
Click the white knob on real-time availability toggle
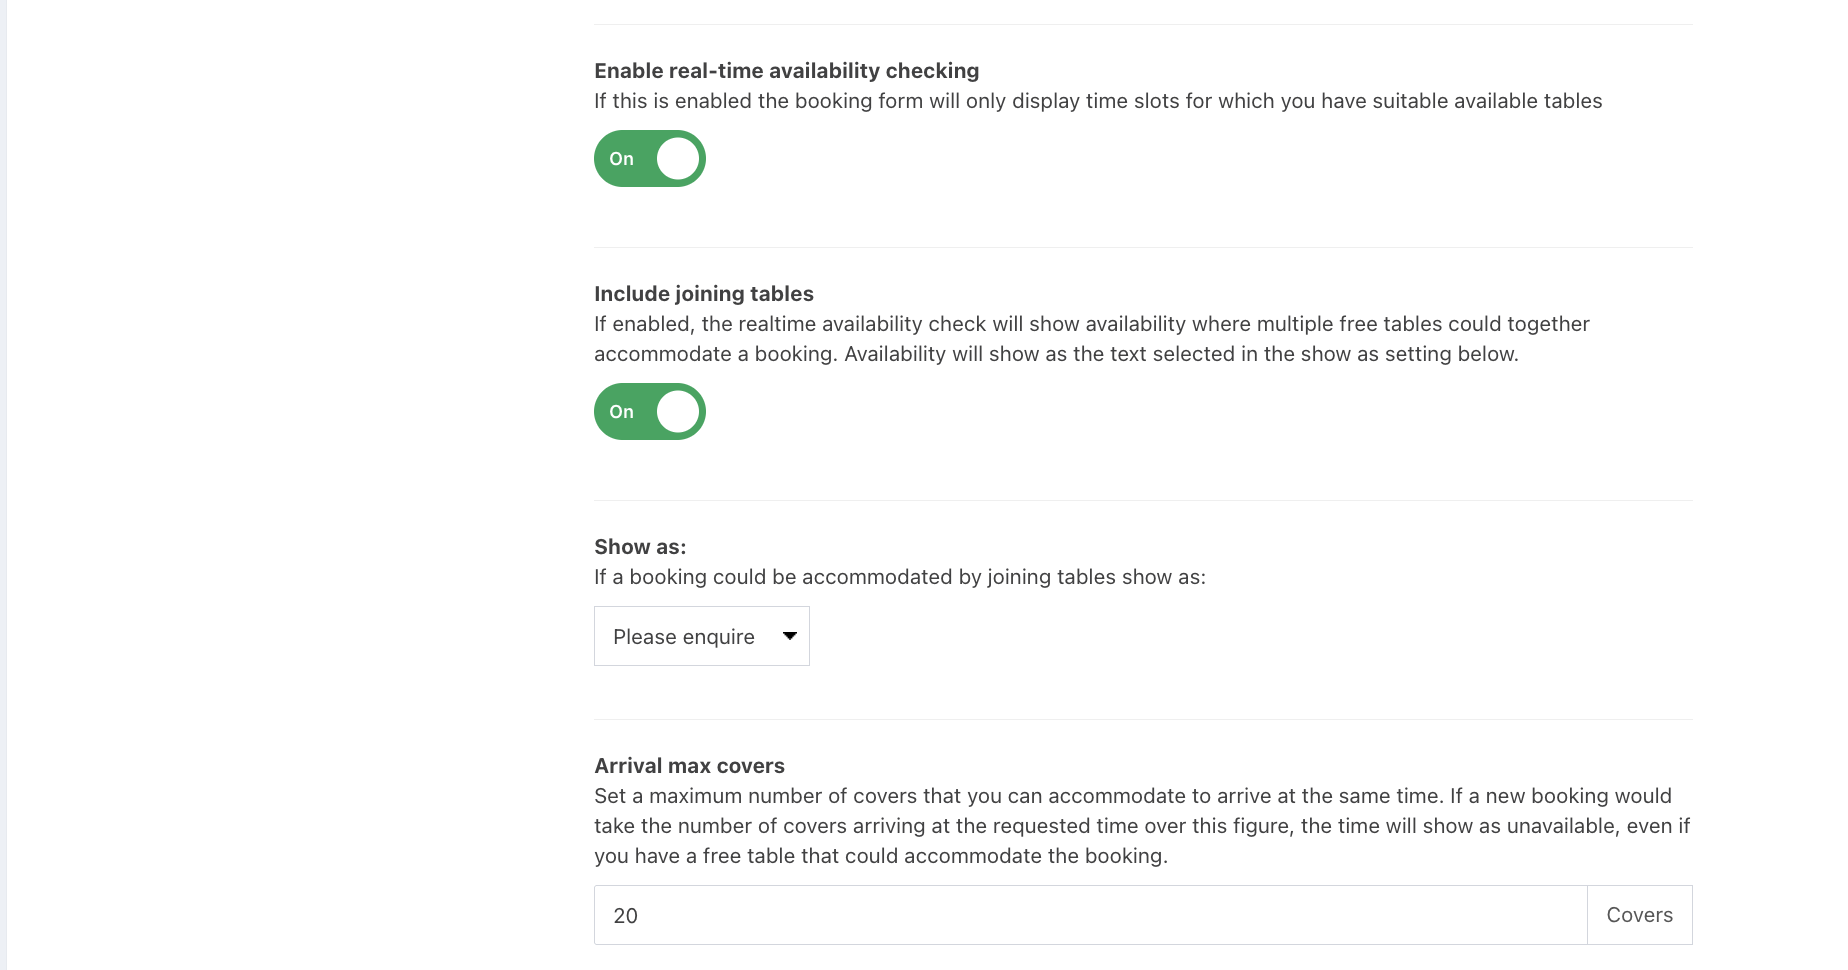point(678,159)
